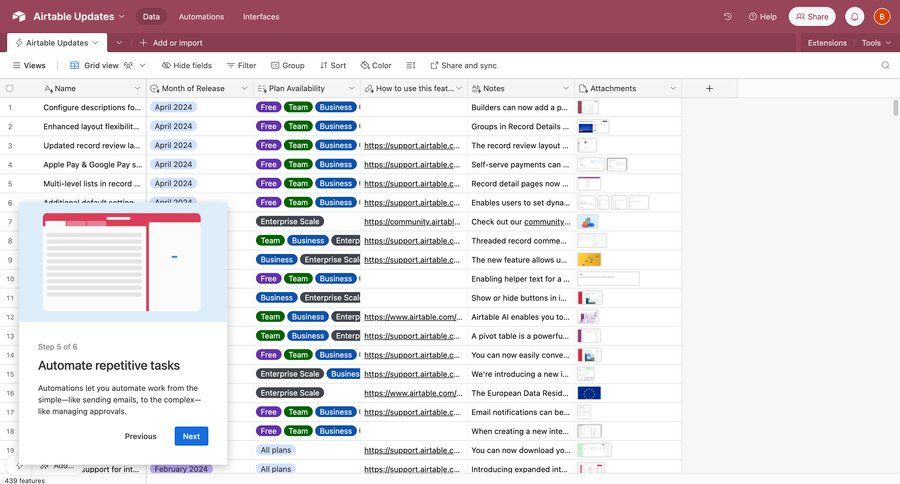Screen dimensions: 900x484
Task: Click the search magnifier icon
Action: pos(885,65)
